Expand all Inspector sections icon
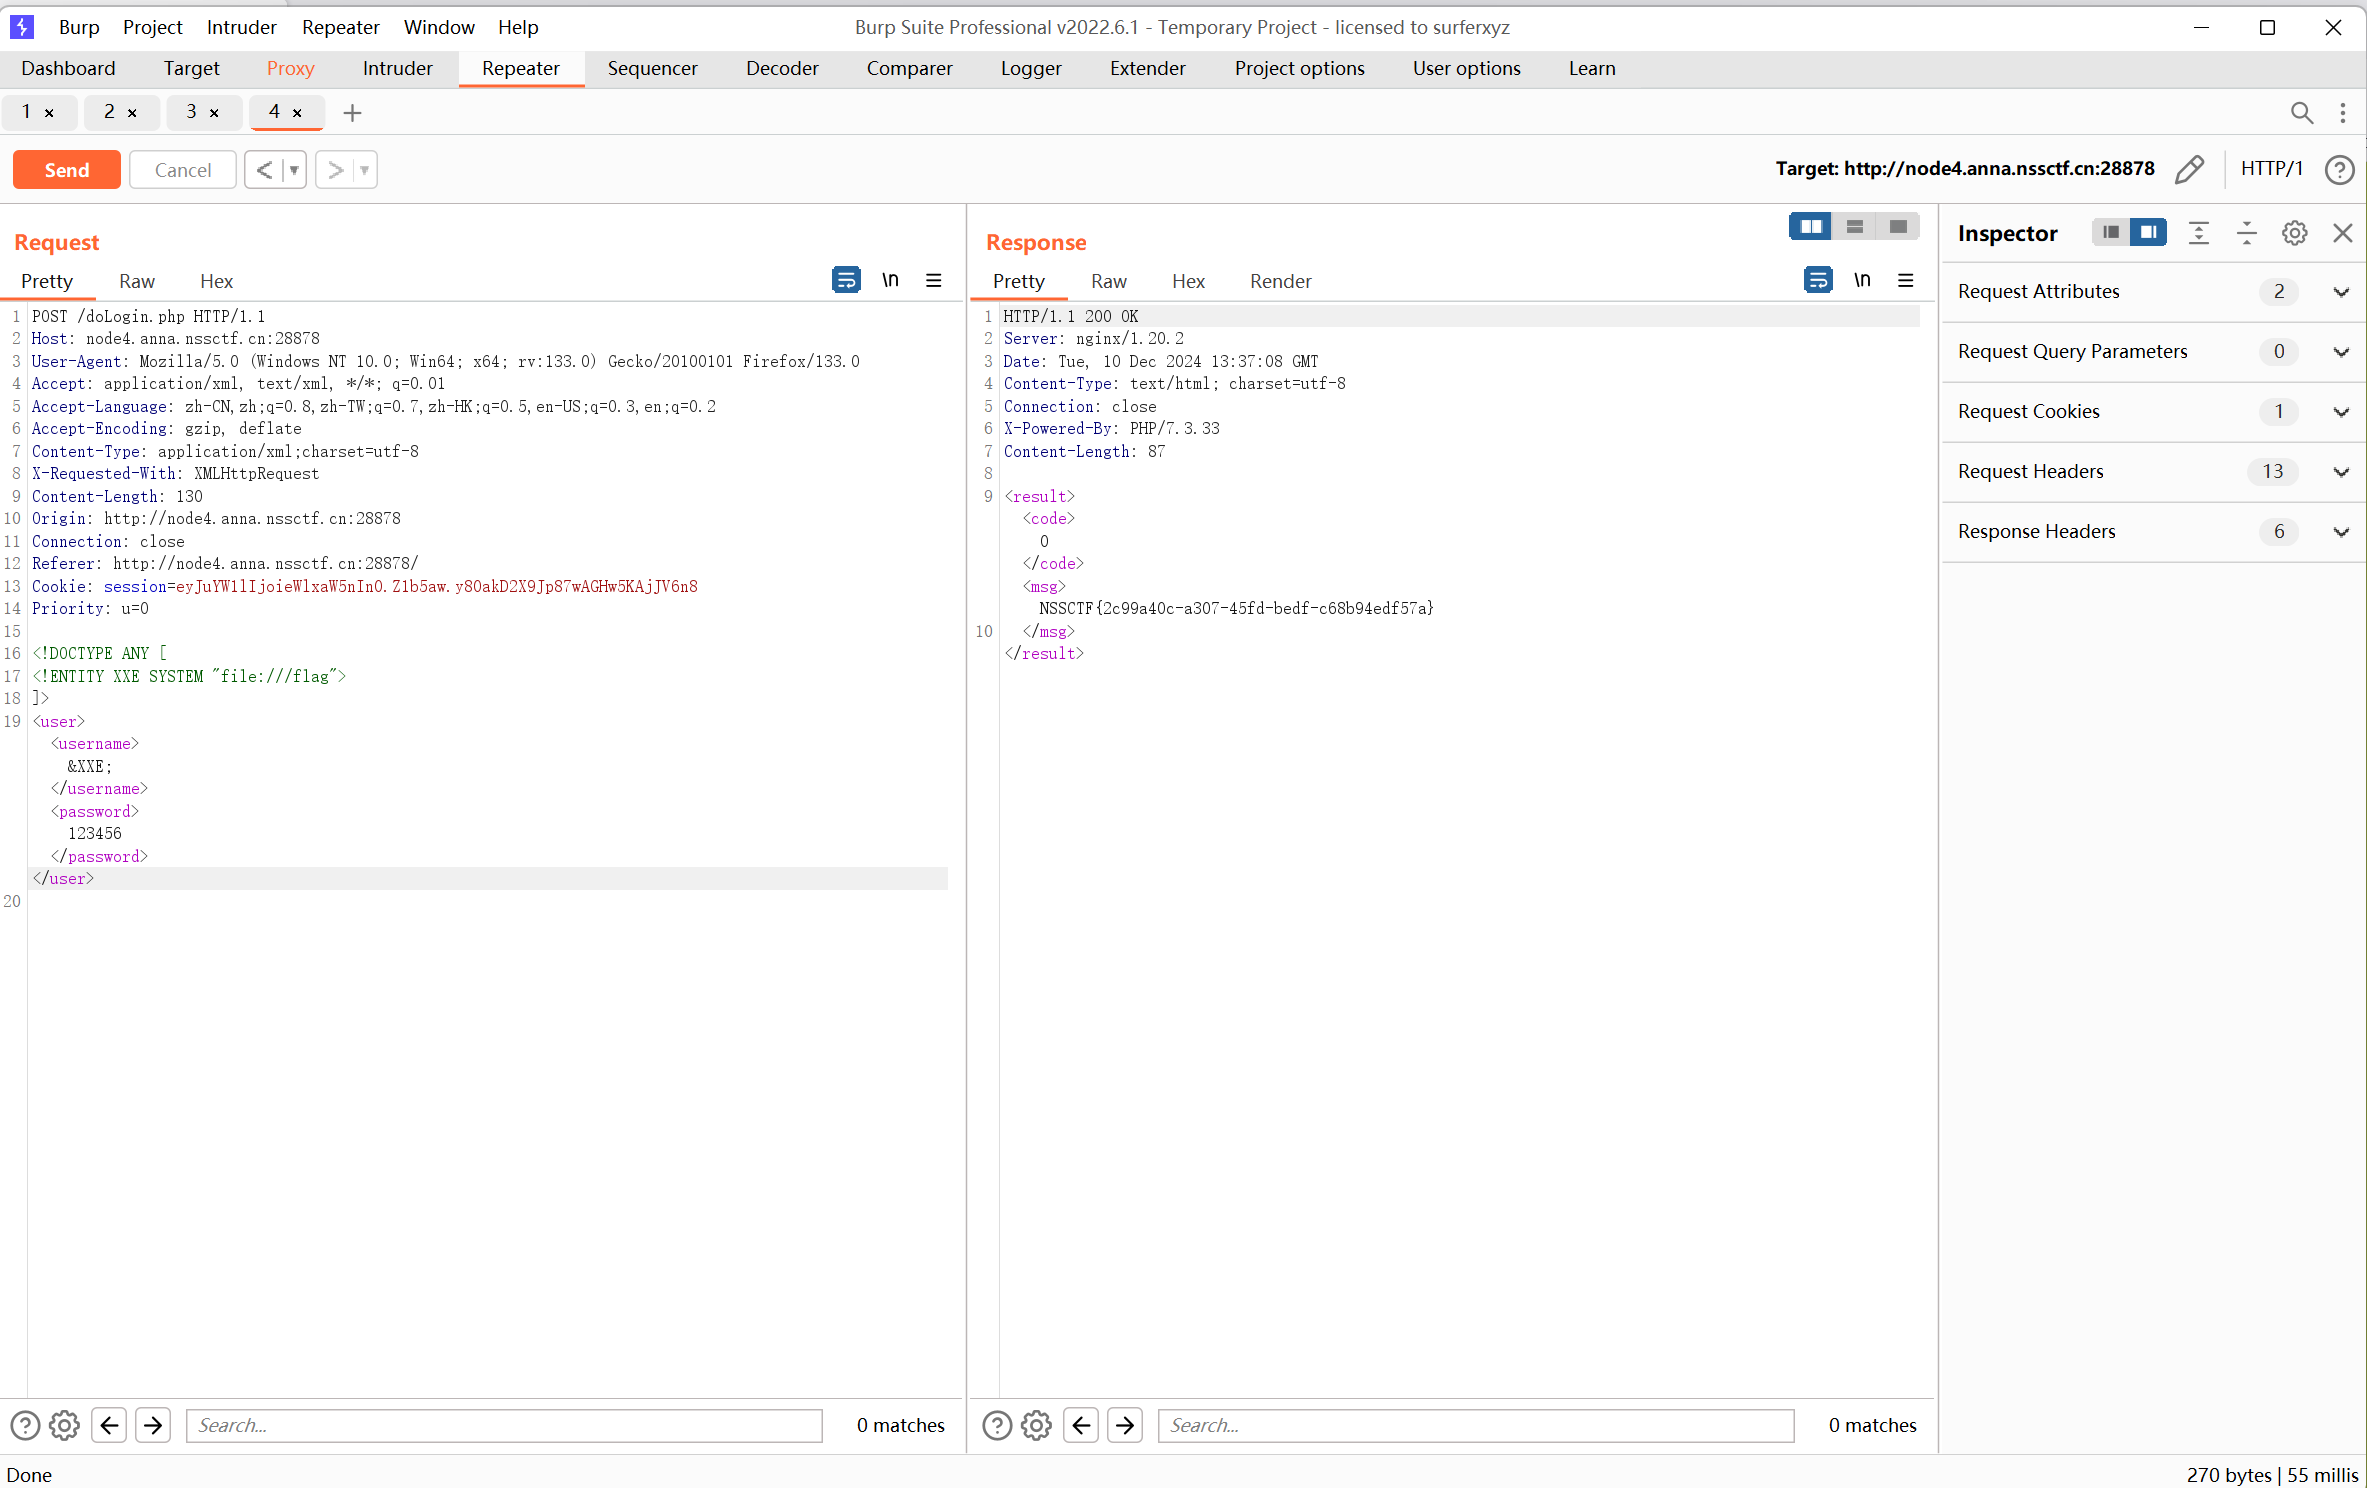 click(x=2198, y=233)
